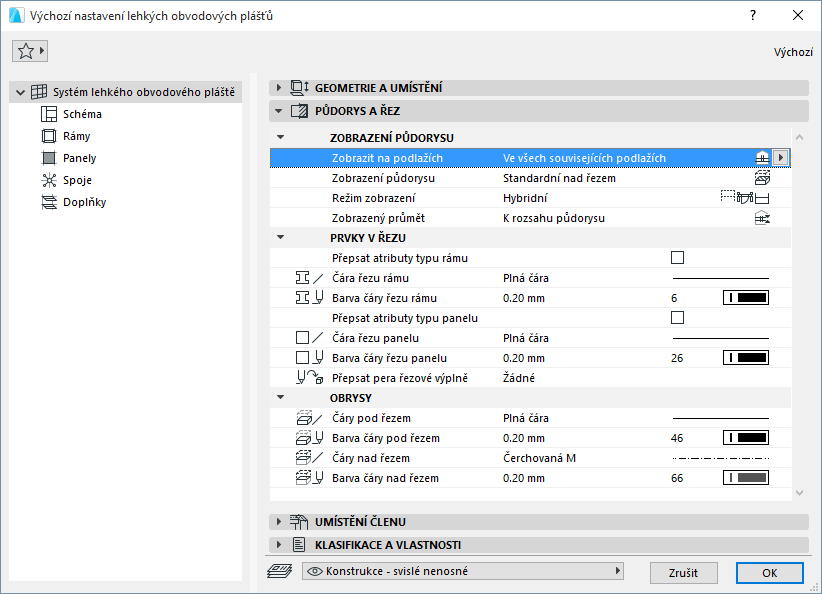Collapse the Systém lehkého obvodového pláště tree
This screenshot has height=594, width=822.
click(x=20, y=92)
